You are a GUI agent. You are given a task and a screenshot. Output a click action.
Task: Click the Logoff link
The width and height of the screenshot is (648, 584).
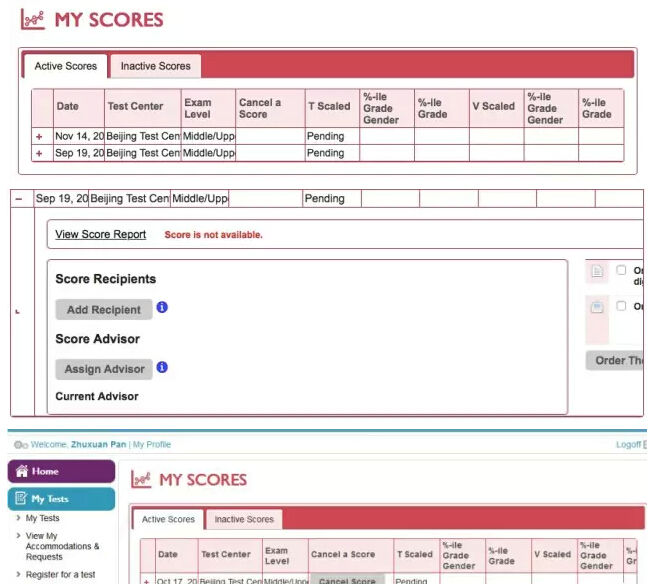coord(628,445)
